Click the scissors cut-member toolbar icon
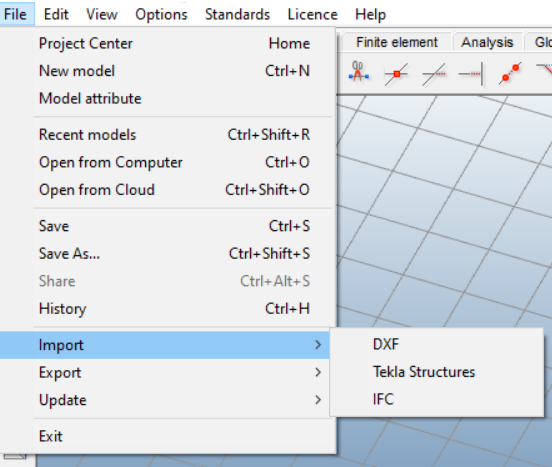552x467 pixels. pyautogui.click(x=358, y=72)
